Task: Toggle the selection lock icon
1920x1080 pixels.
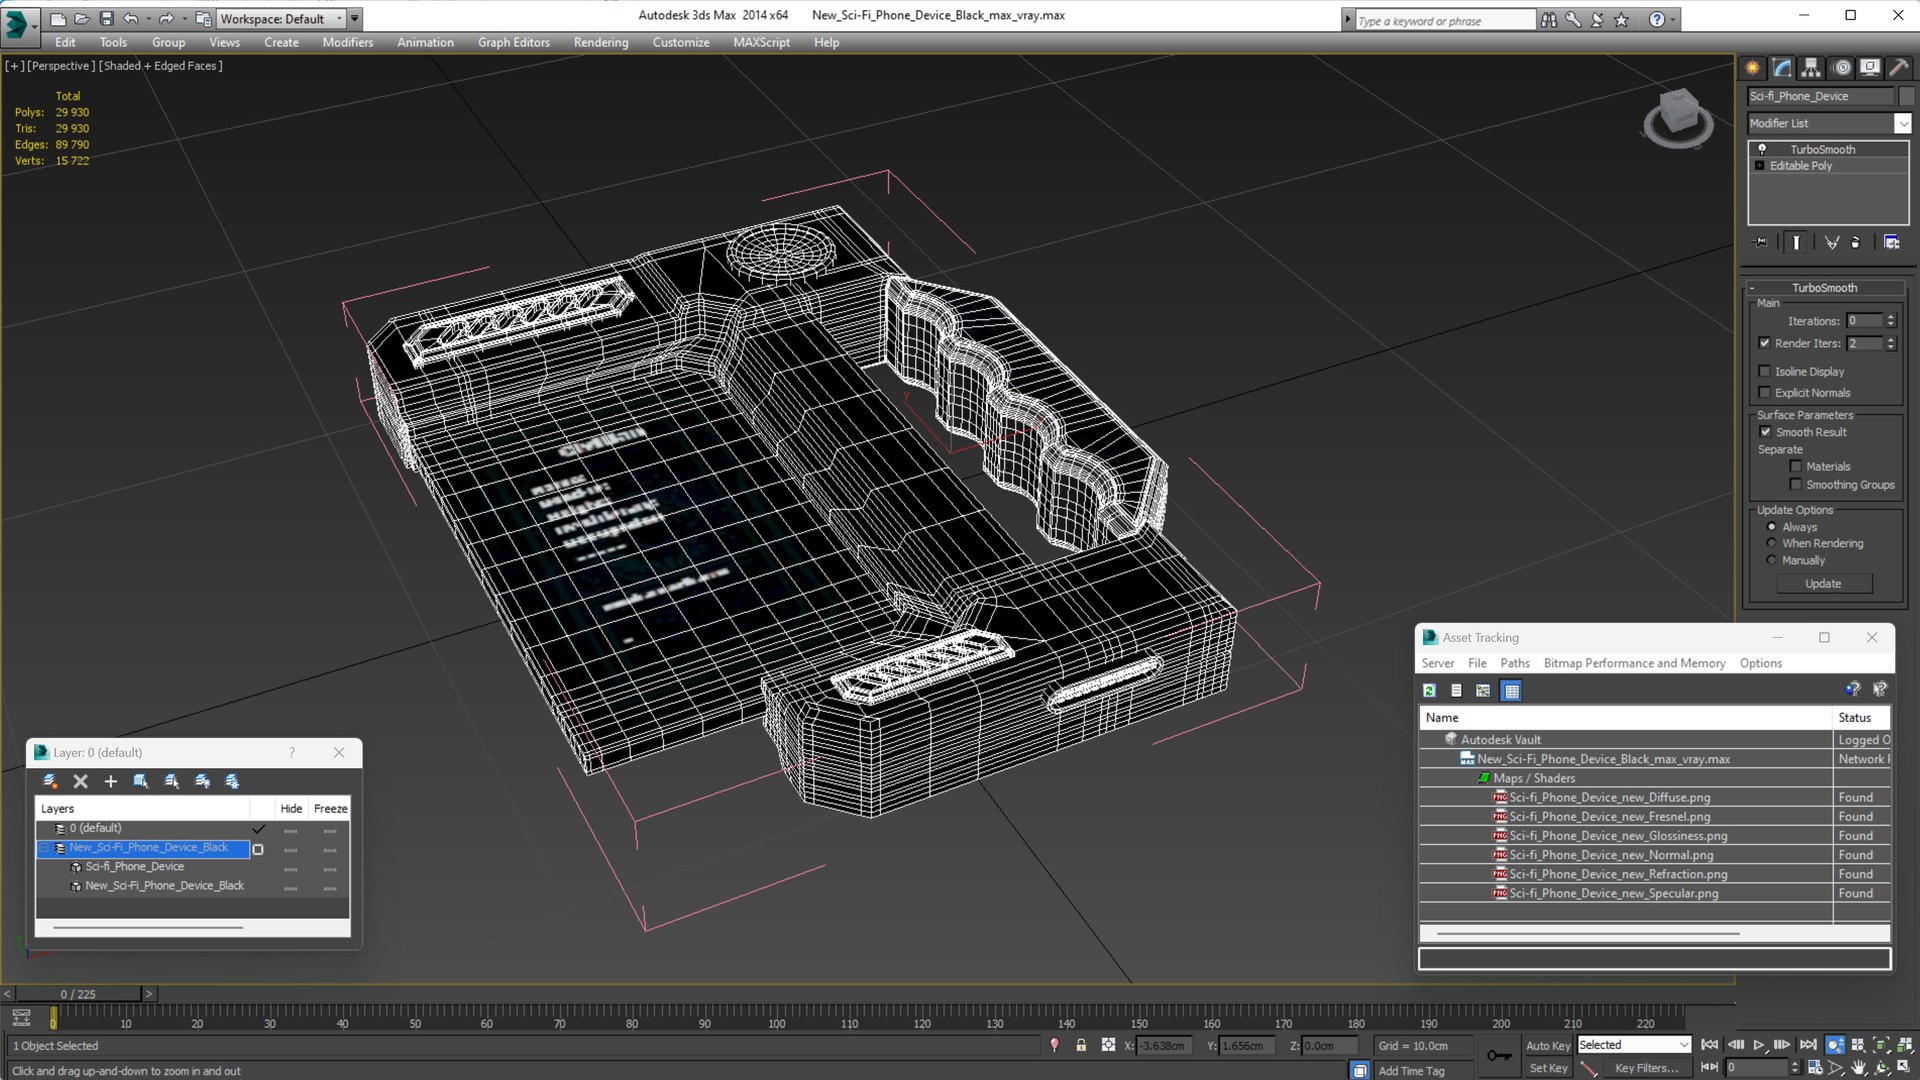Action: (x=1081, y=1045)
